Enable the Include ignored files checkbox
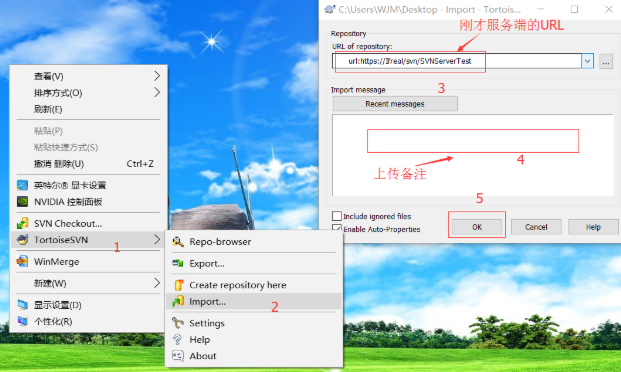Viewport: 621px width, 372px height. coord(337,216)
